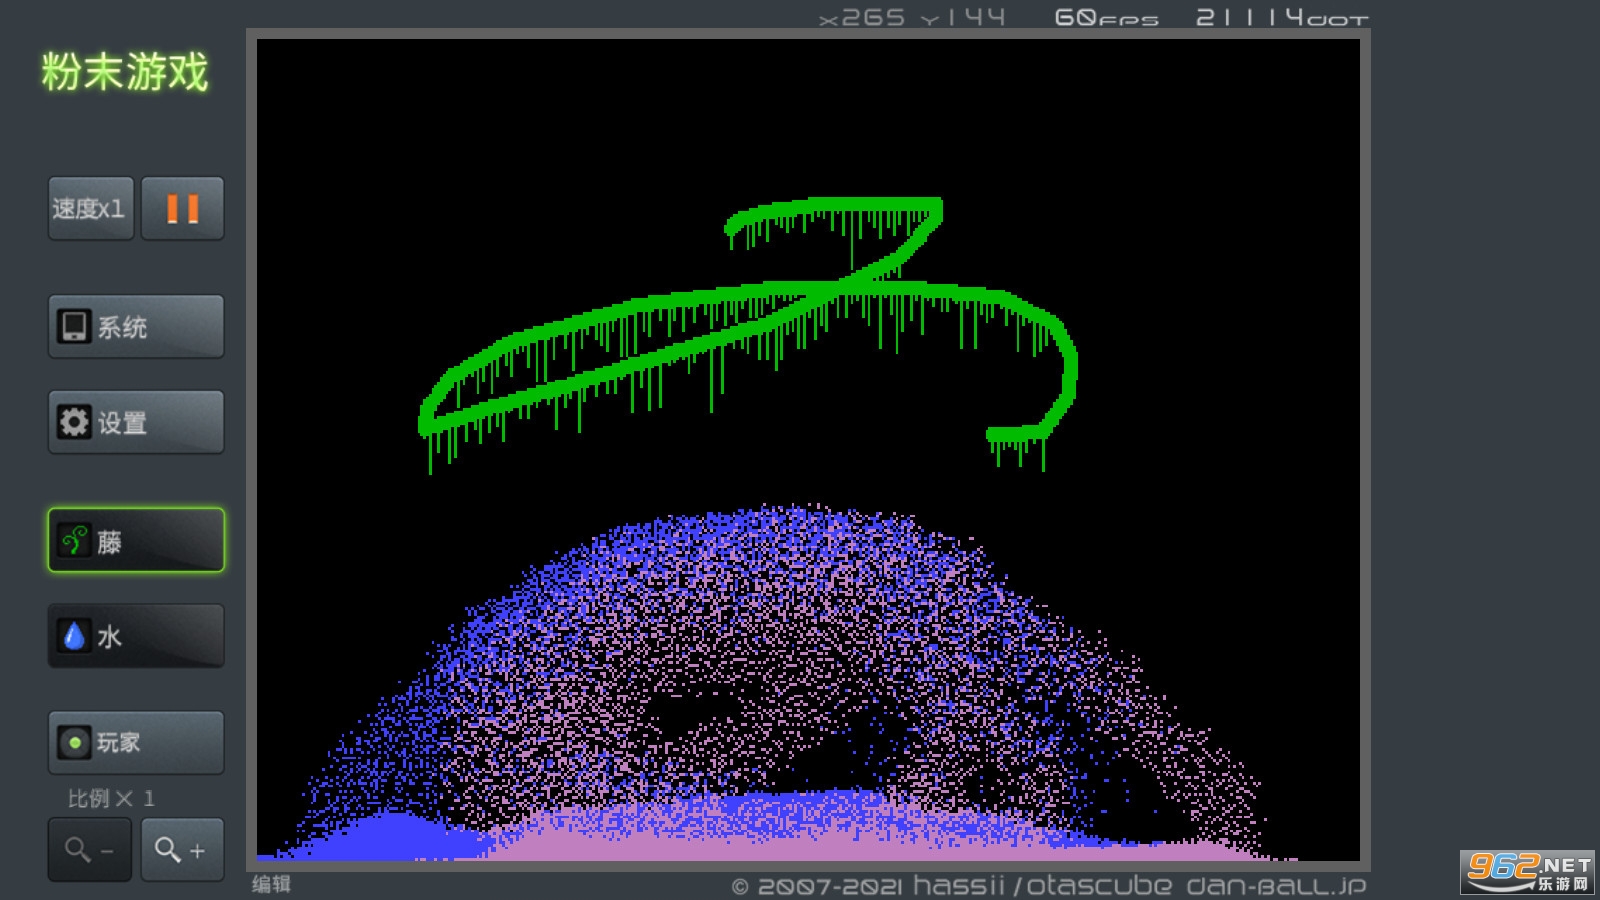
Task: Open 设置 with the gear icon
Action: coord(136,423)
